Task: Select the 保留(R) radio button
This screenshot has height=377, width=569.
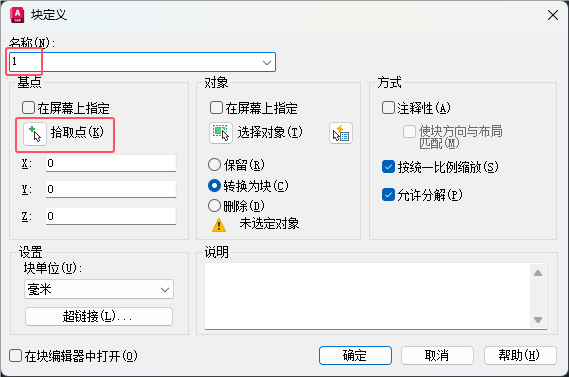Action: click(214, 165)
